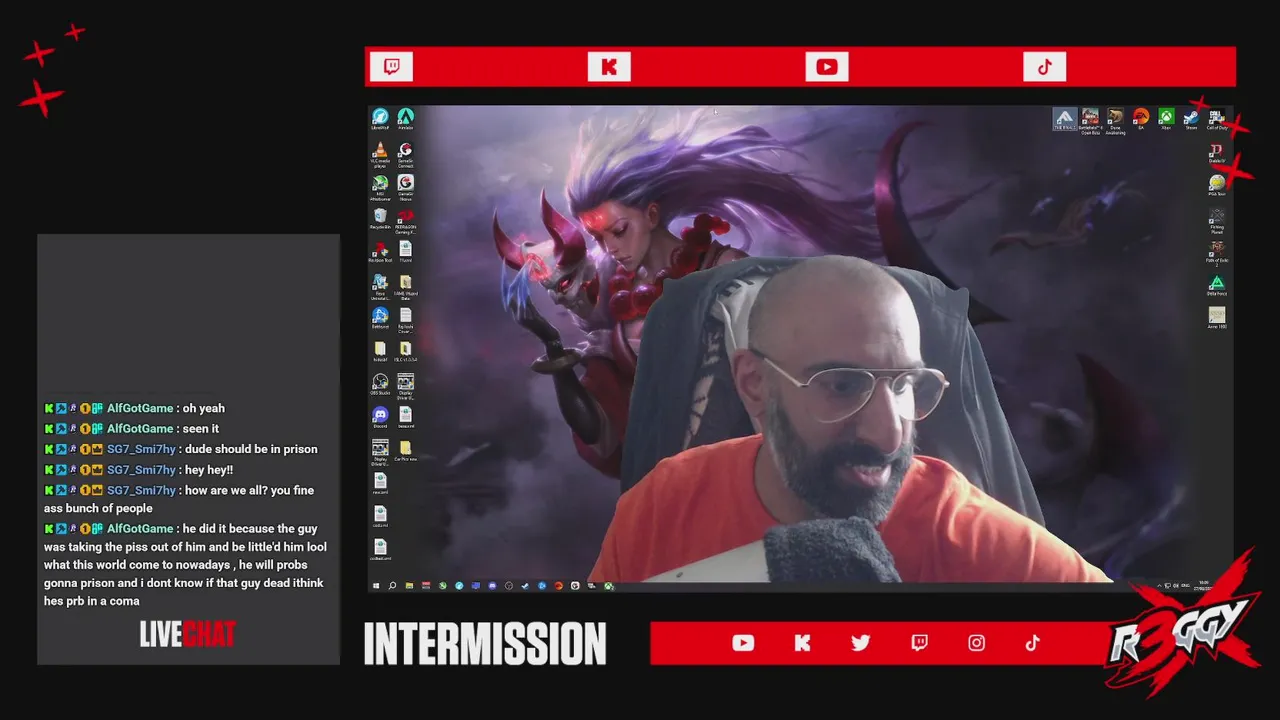The width and height of the screenshot is (1280, 720).
Task: Open the VLC media player desktop shortcut
Action: (380, 153)
